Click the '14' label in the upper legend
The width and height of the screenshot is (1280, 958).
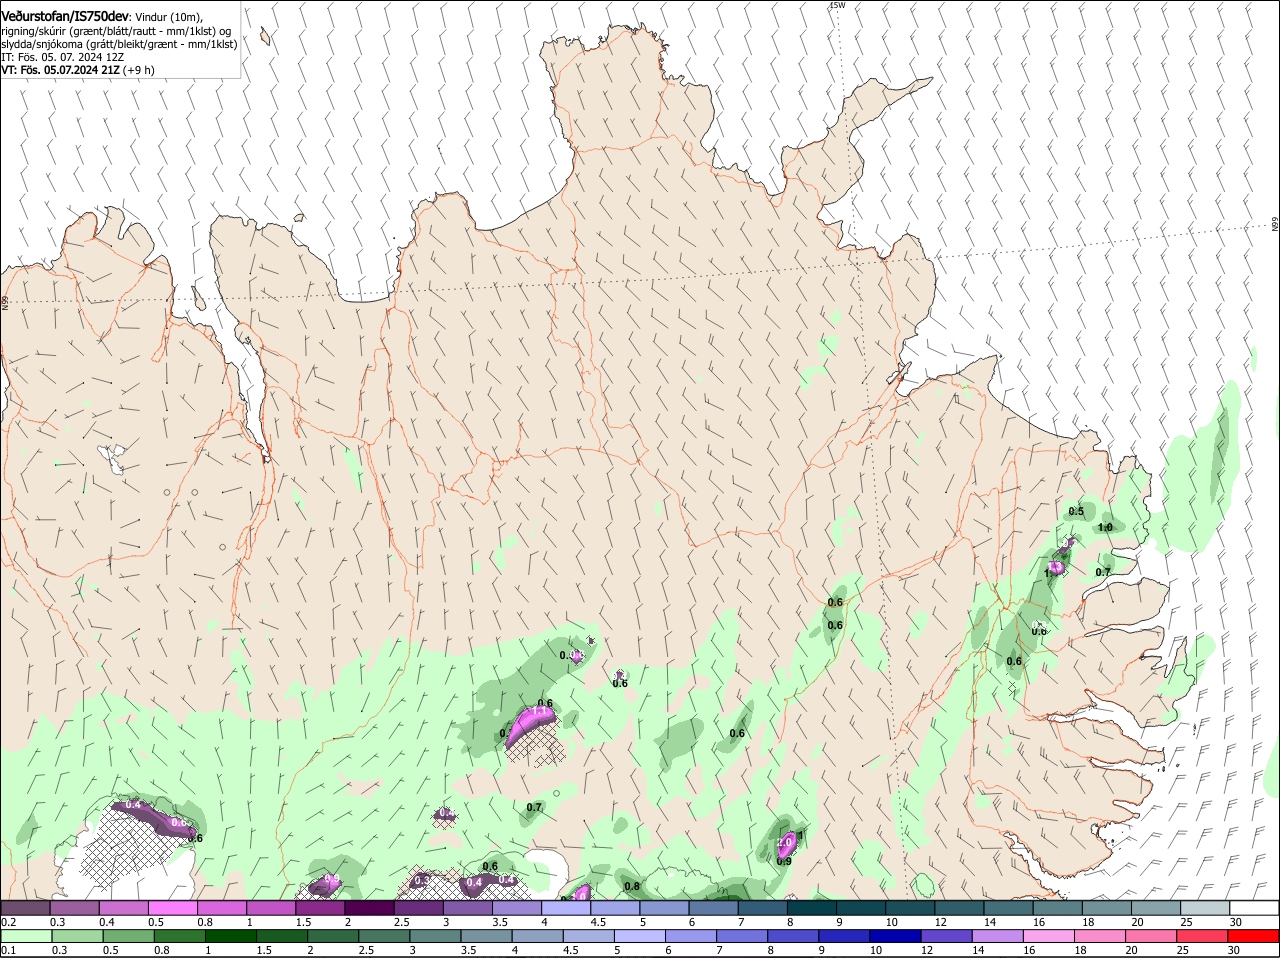point(989,922)
